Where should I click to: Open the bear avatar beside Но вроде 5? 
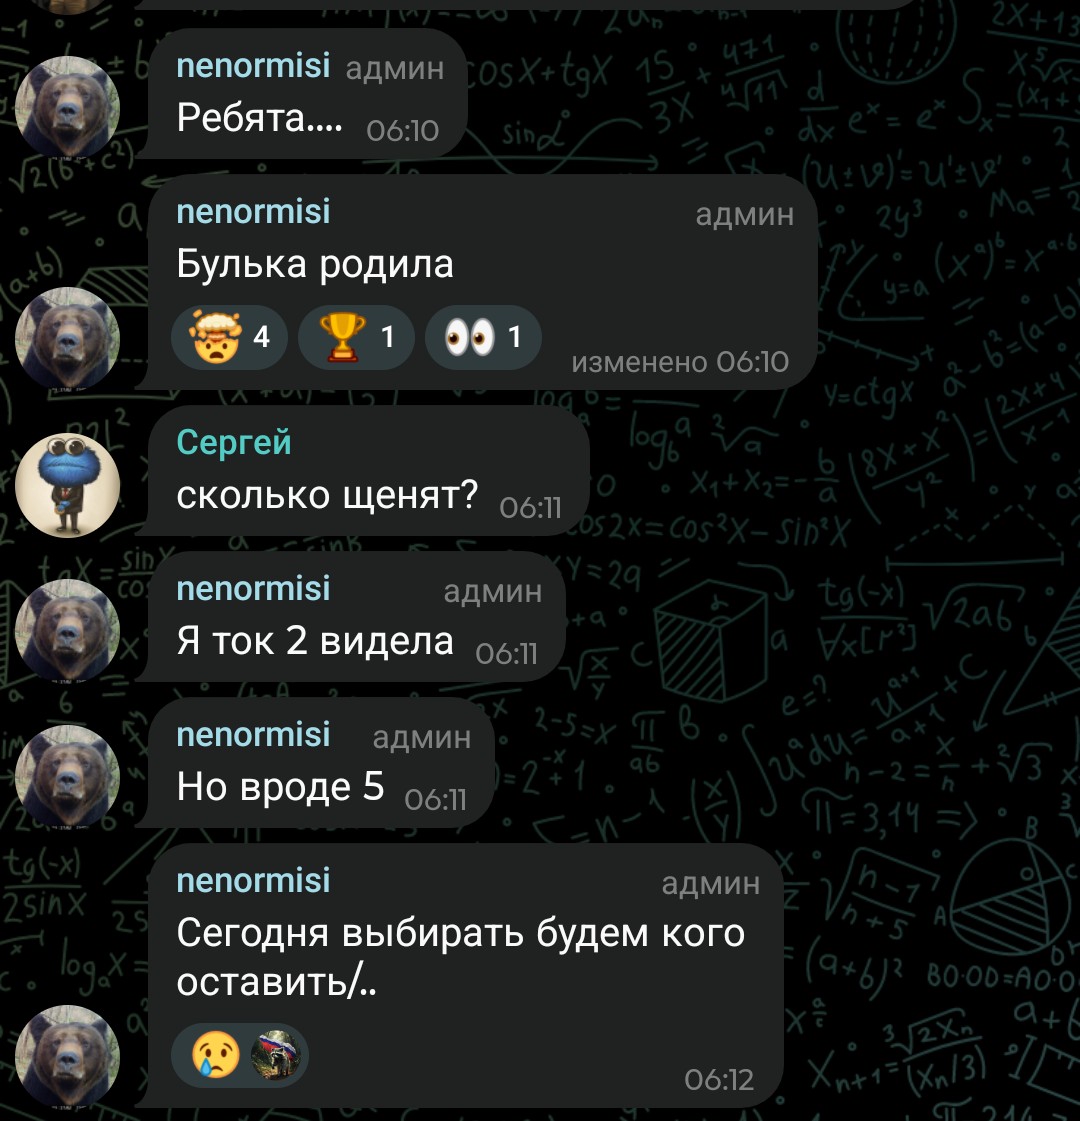pyautogui.click(x=67, y=776)
